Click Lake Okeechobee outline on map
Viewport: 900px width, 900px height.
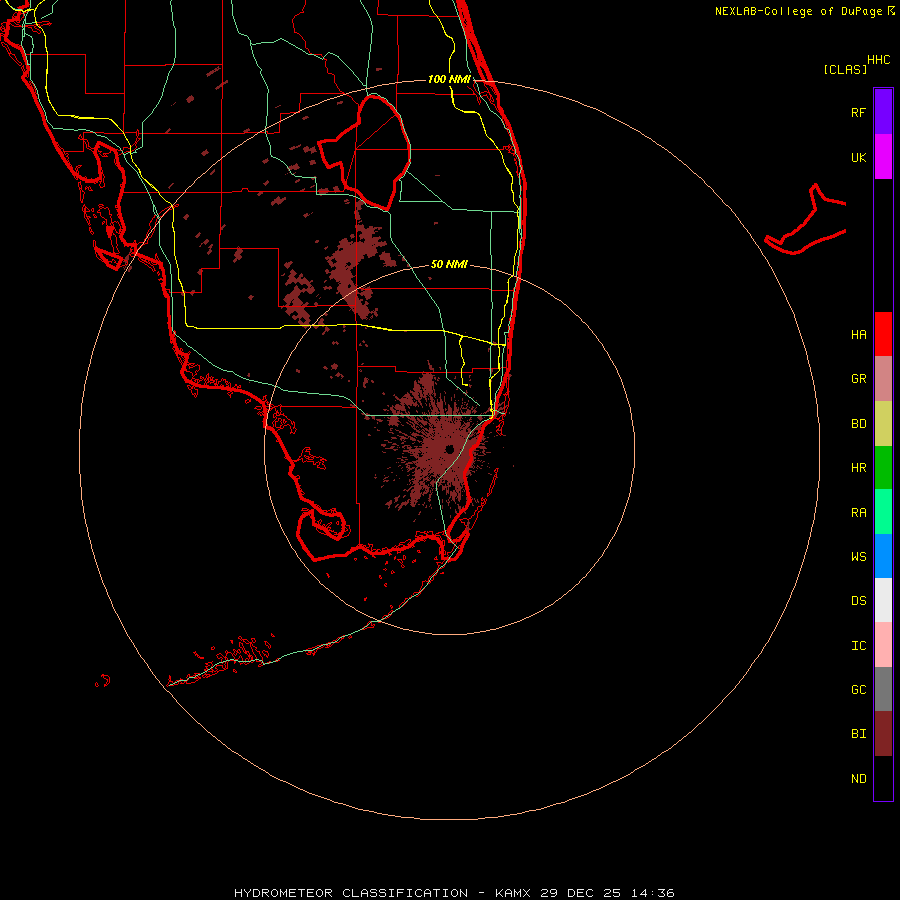pos(364,152)
